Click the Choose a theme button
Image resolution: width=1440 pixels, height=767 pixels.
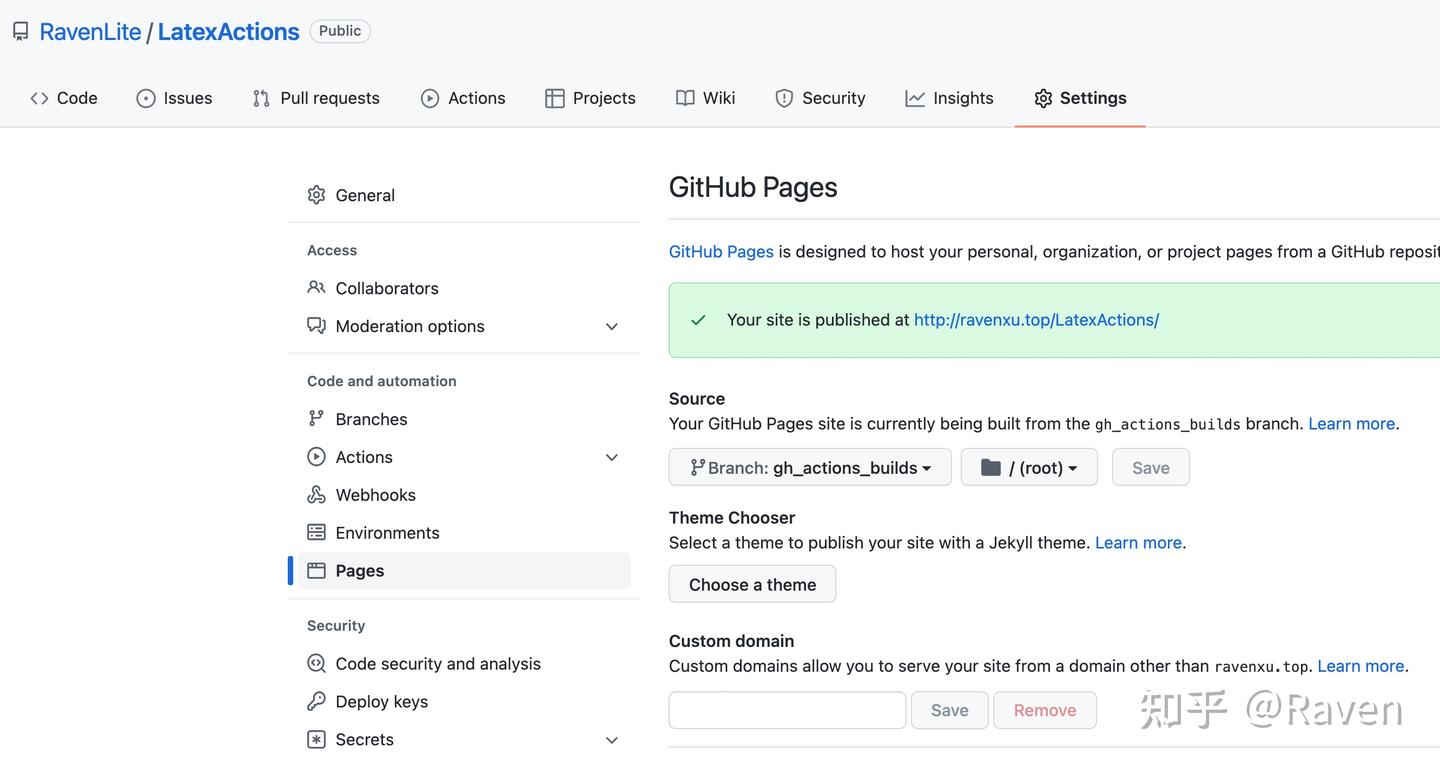click(752, 584)
